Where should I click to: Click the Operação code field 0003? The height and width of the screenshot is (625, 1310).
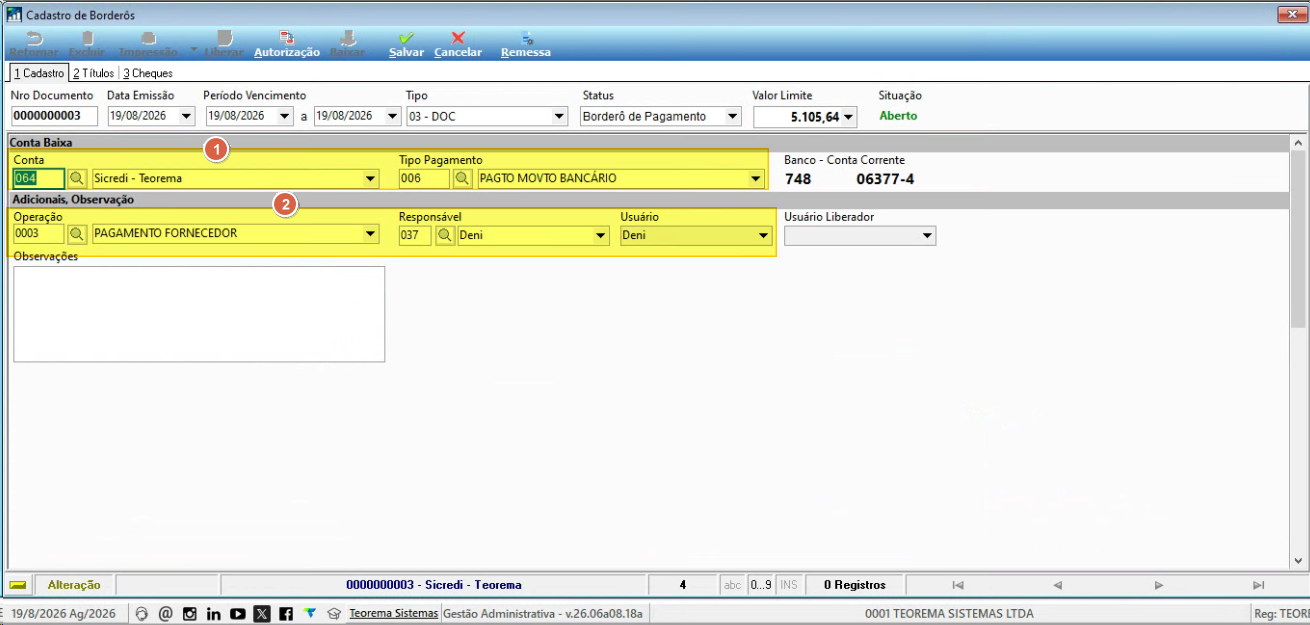(x=39, y=235)
